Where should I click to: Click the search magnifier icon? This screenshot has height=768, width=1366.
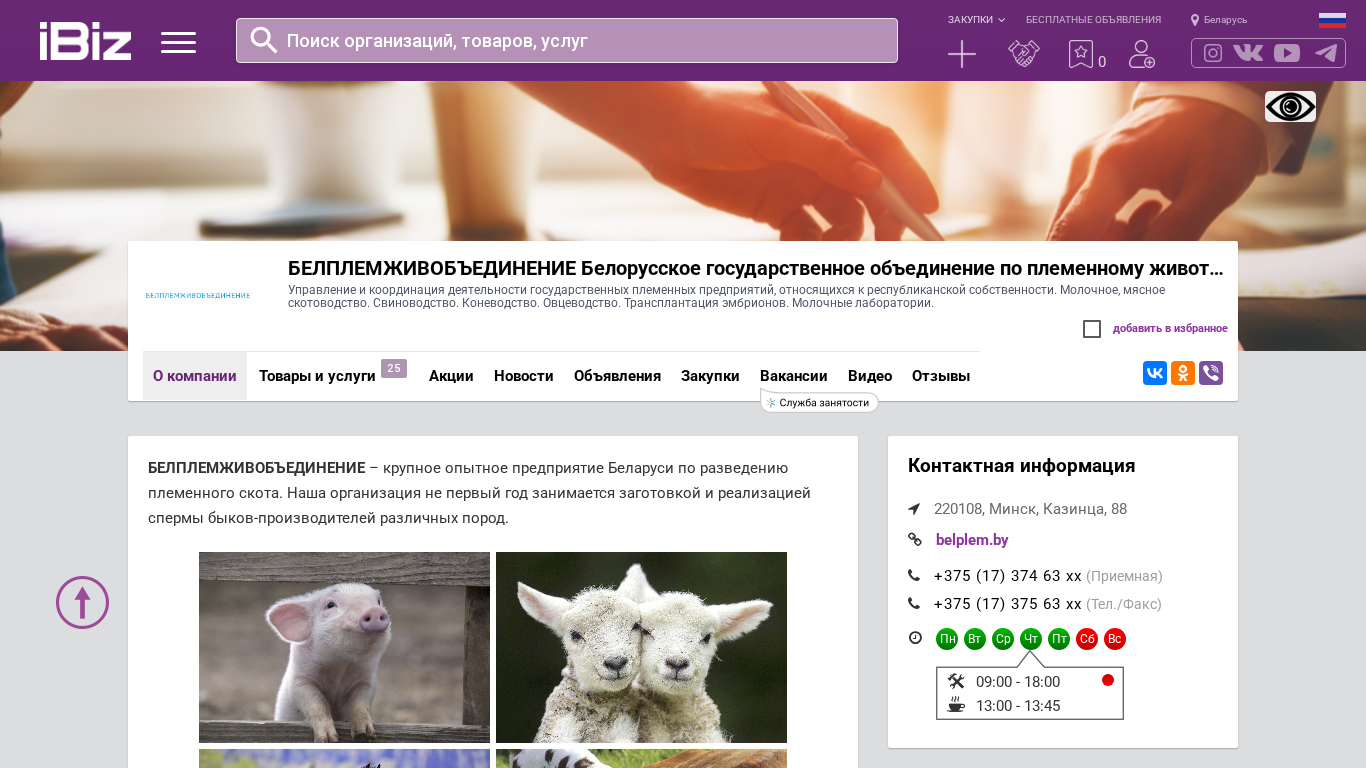click(264, 40)
